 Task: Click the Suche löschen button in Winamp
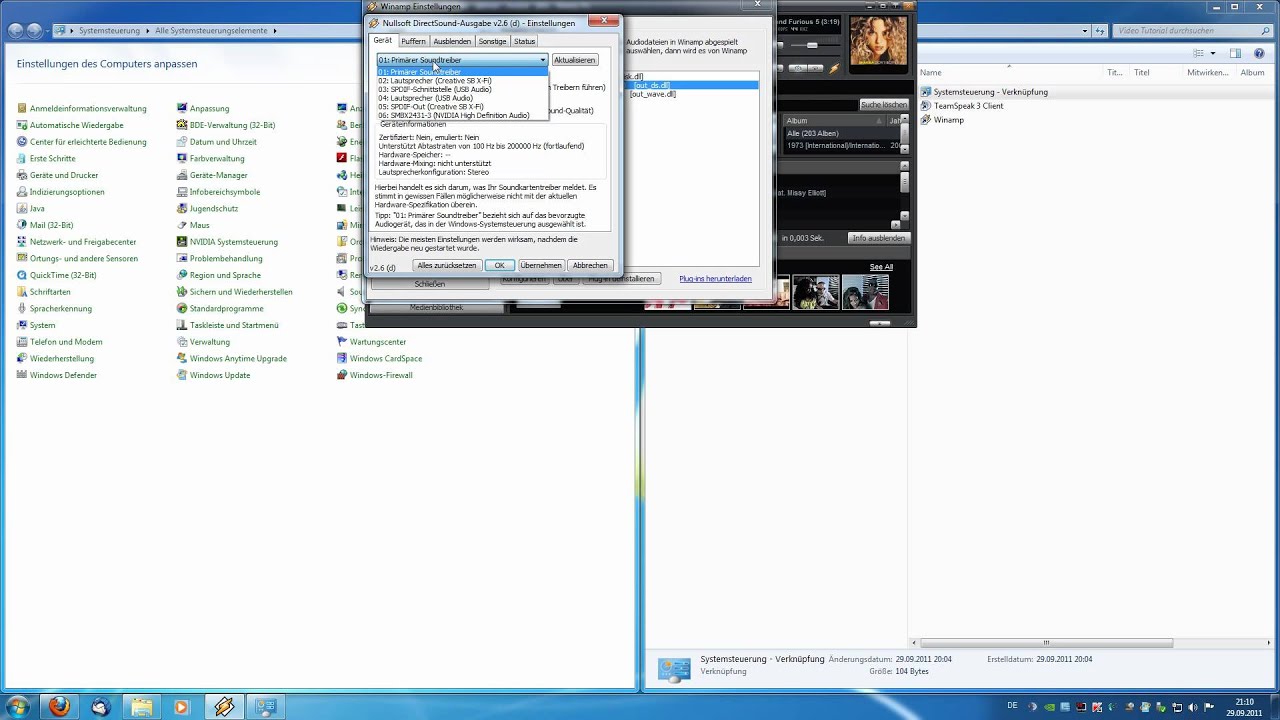[884, 105]
